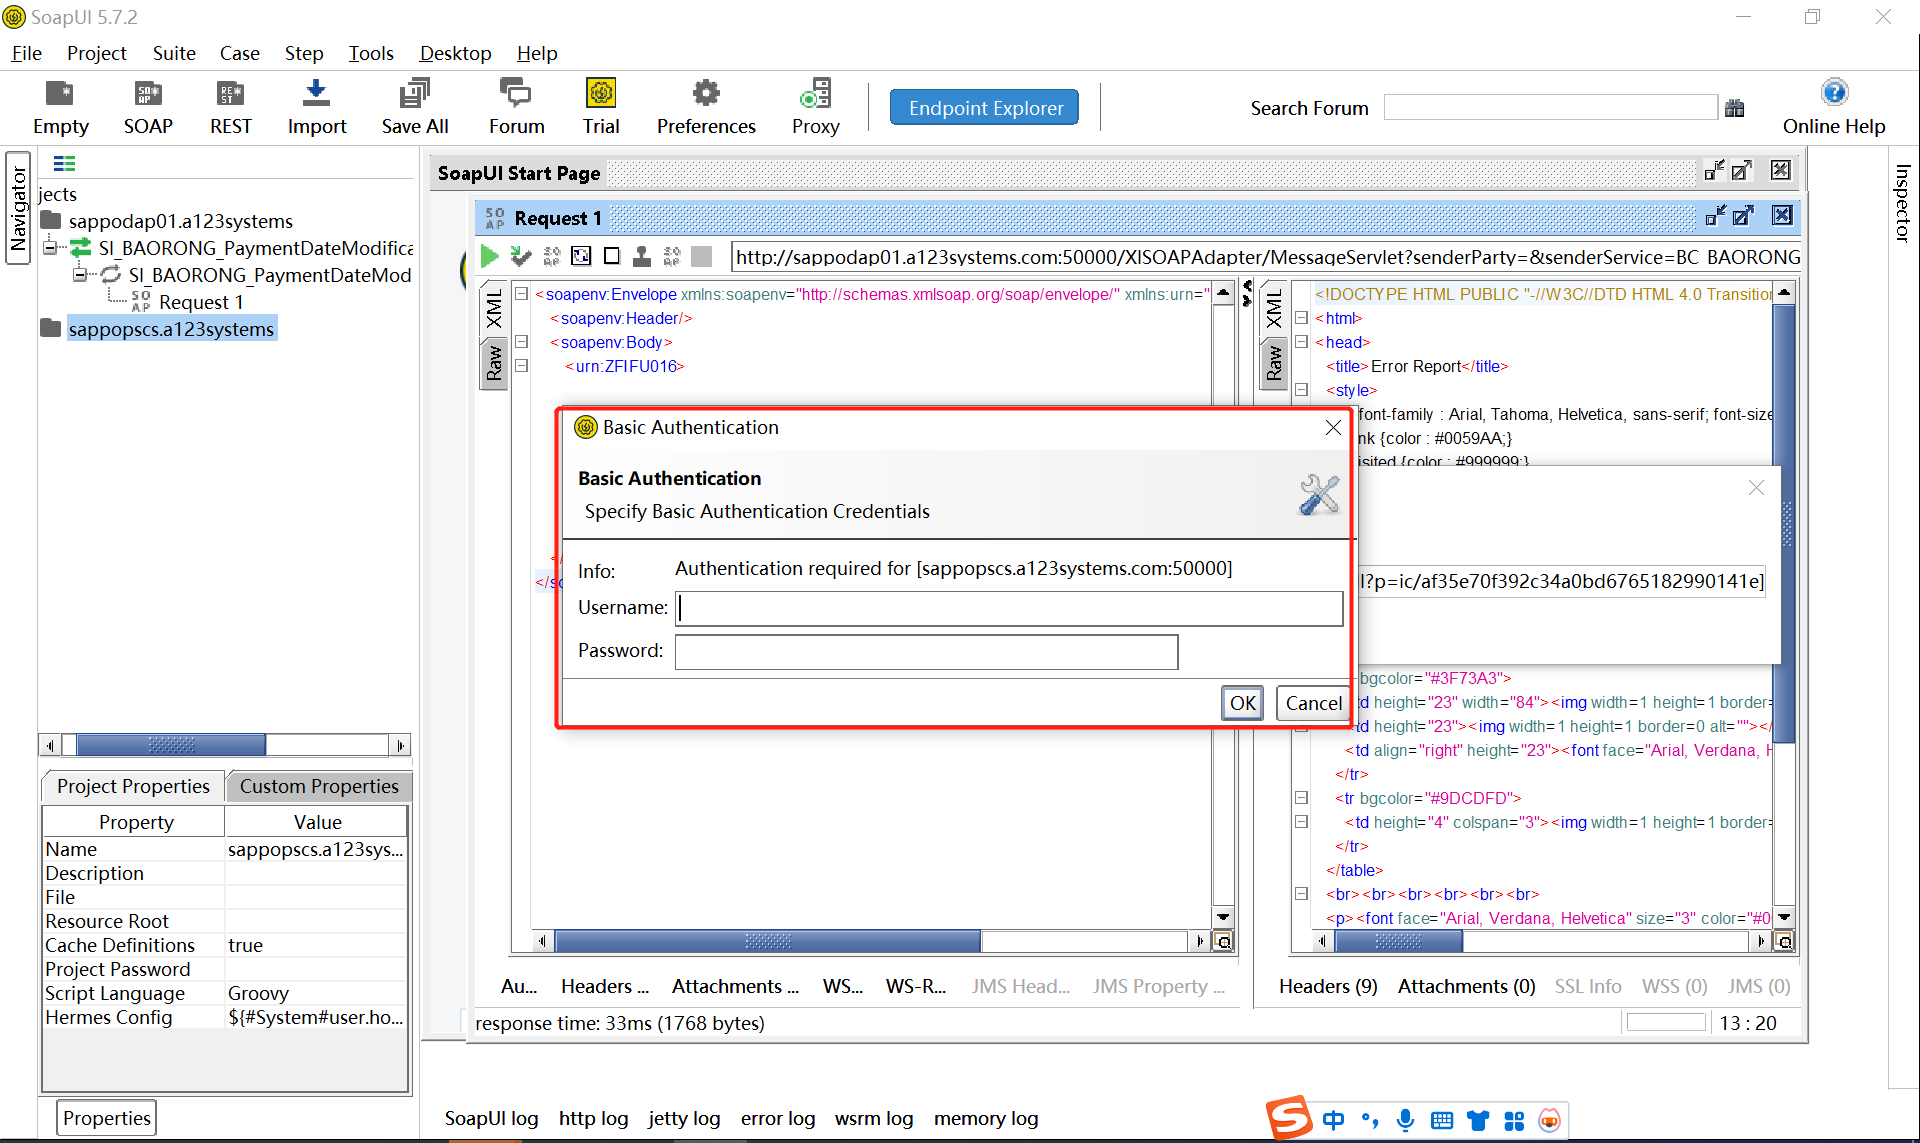
Task: Click the Import project icon
Action: point(316,107)
